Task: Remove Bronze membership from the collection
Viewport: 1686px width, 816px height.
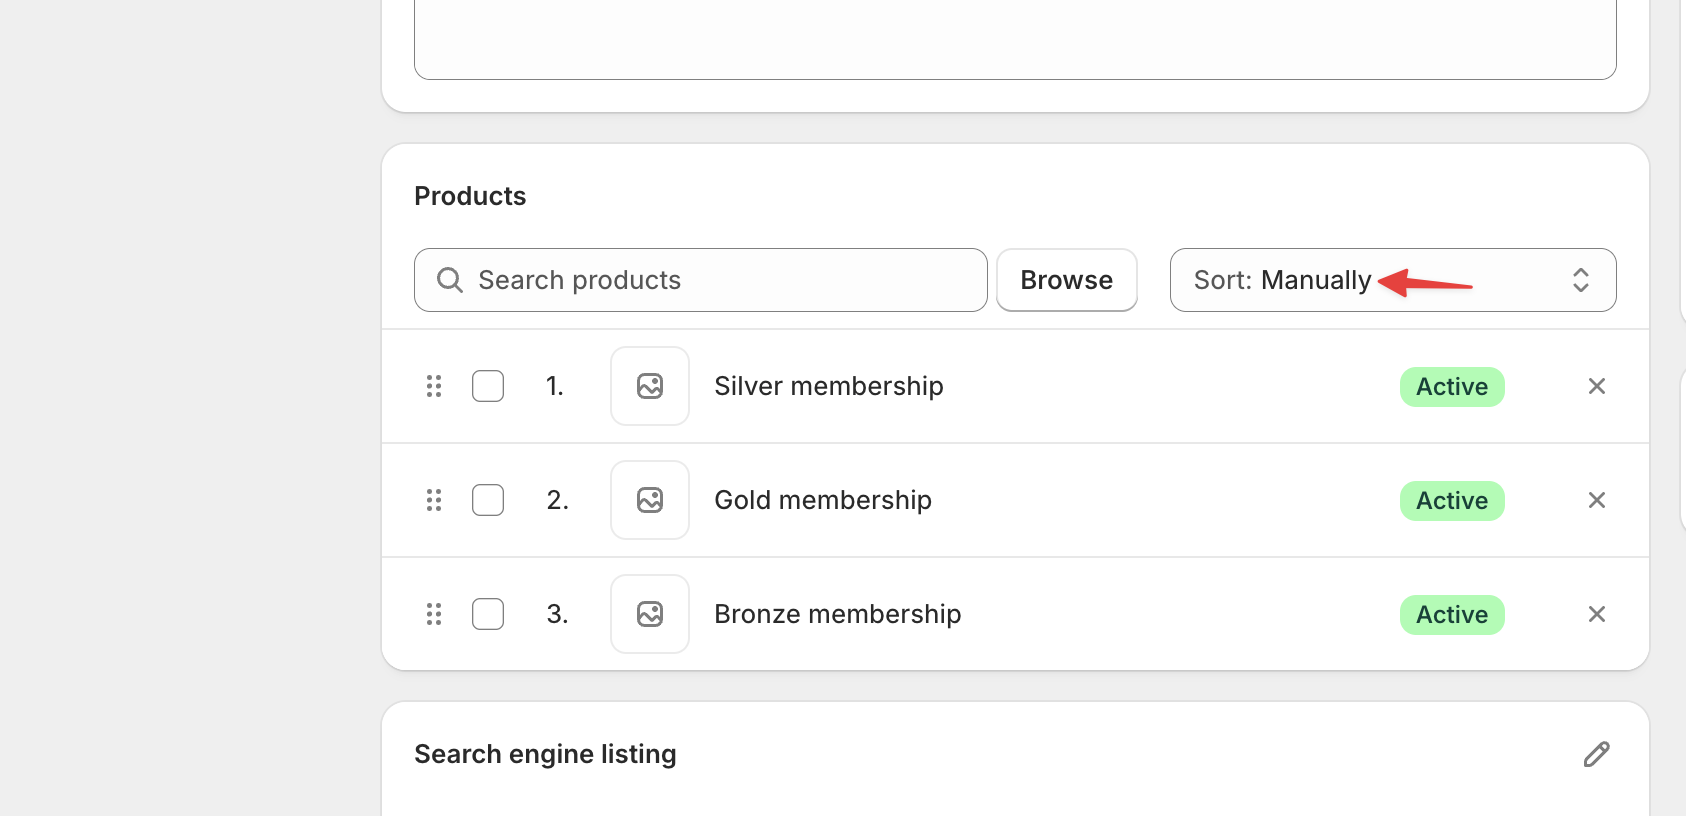Action: 1596,614
